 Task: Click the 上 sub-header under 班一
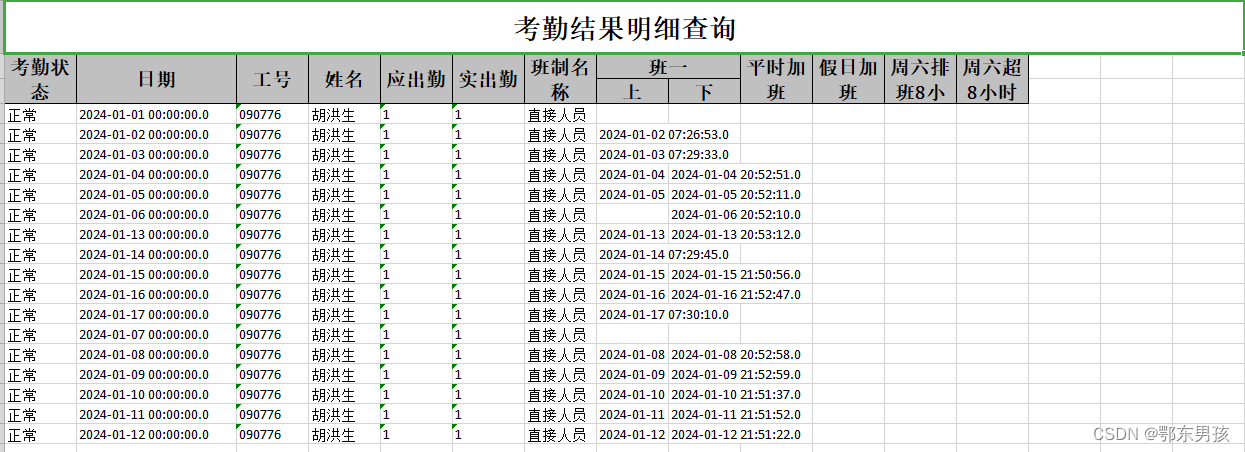click(632, 91)
